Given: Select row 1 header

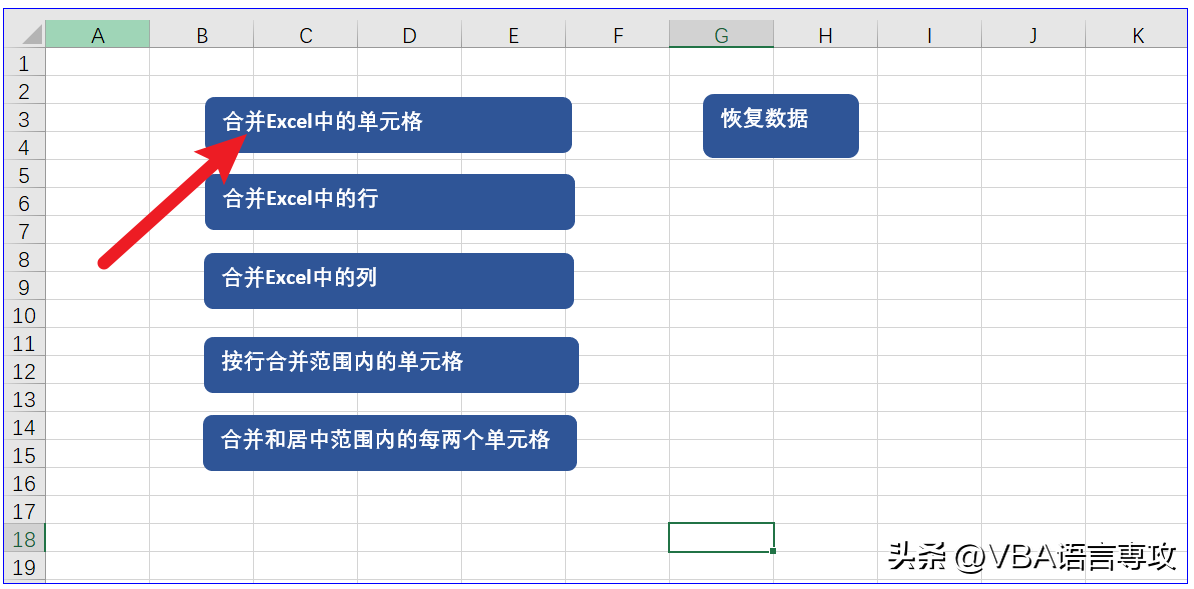Looking at the screenshot, I should [25, 62].
